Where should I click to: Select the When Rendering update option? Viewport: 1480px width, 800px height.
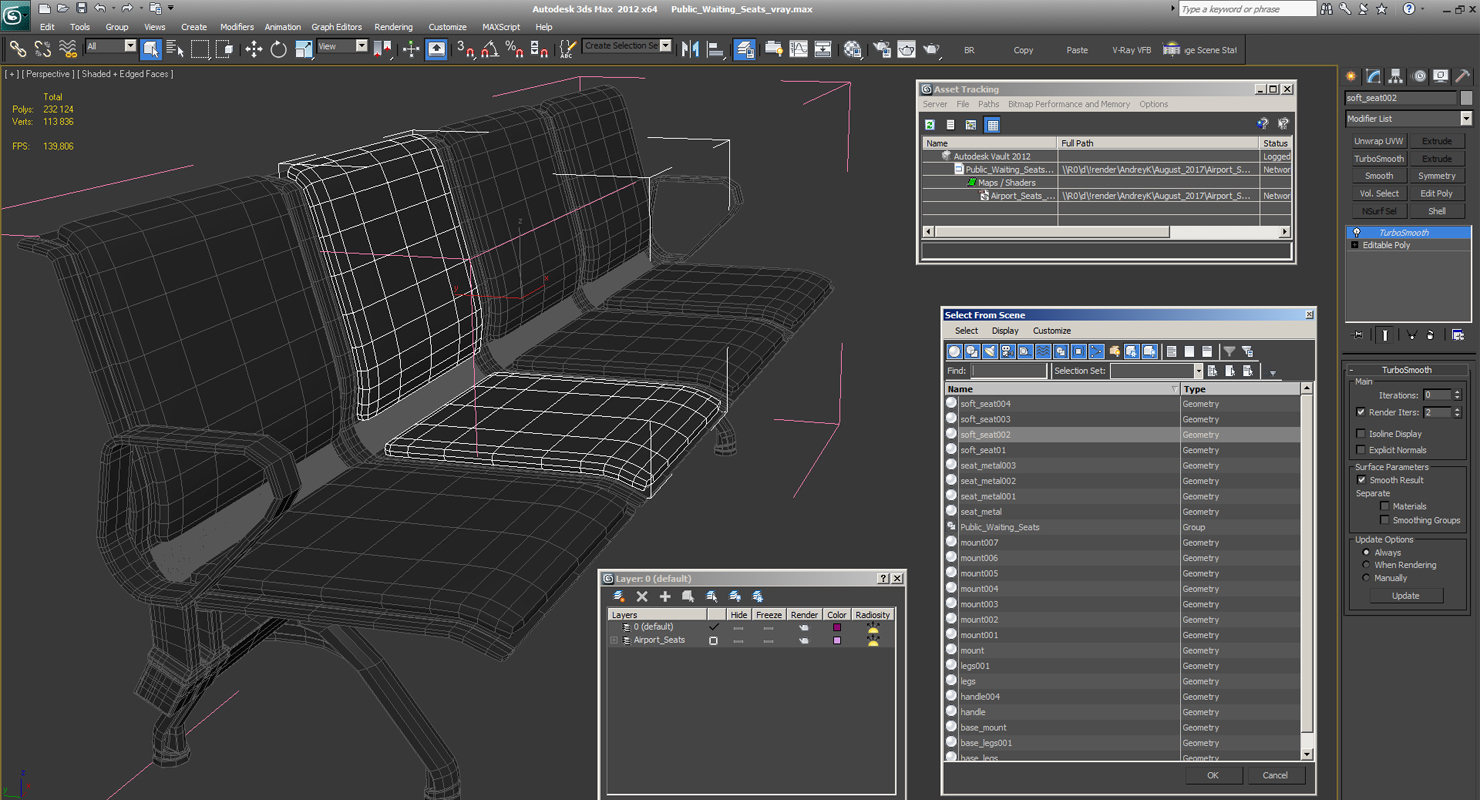(x=1366, y=565)
